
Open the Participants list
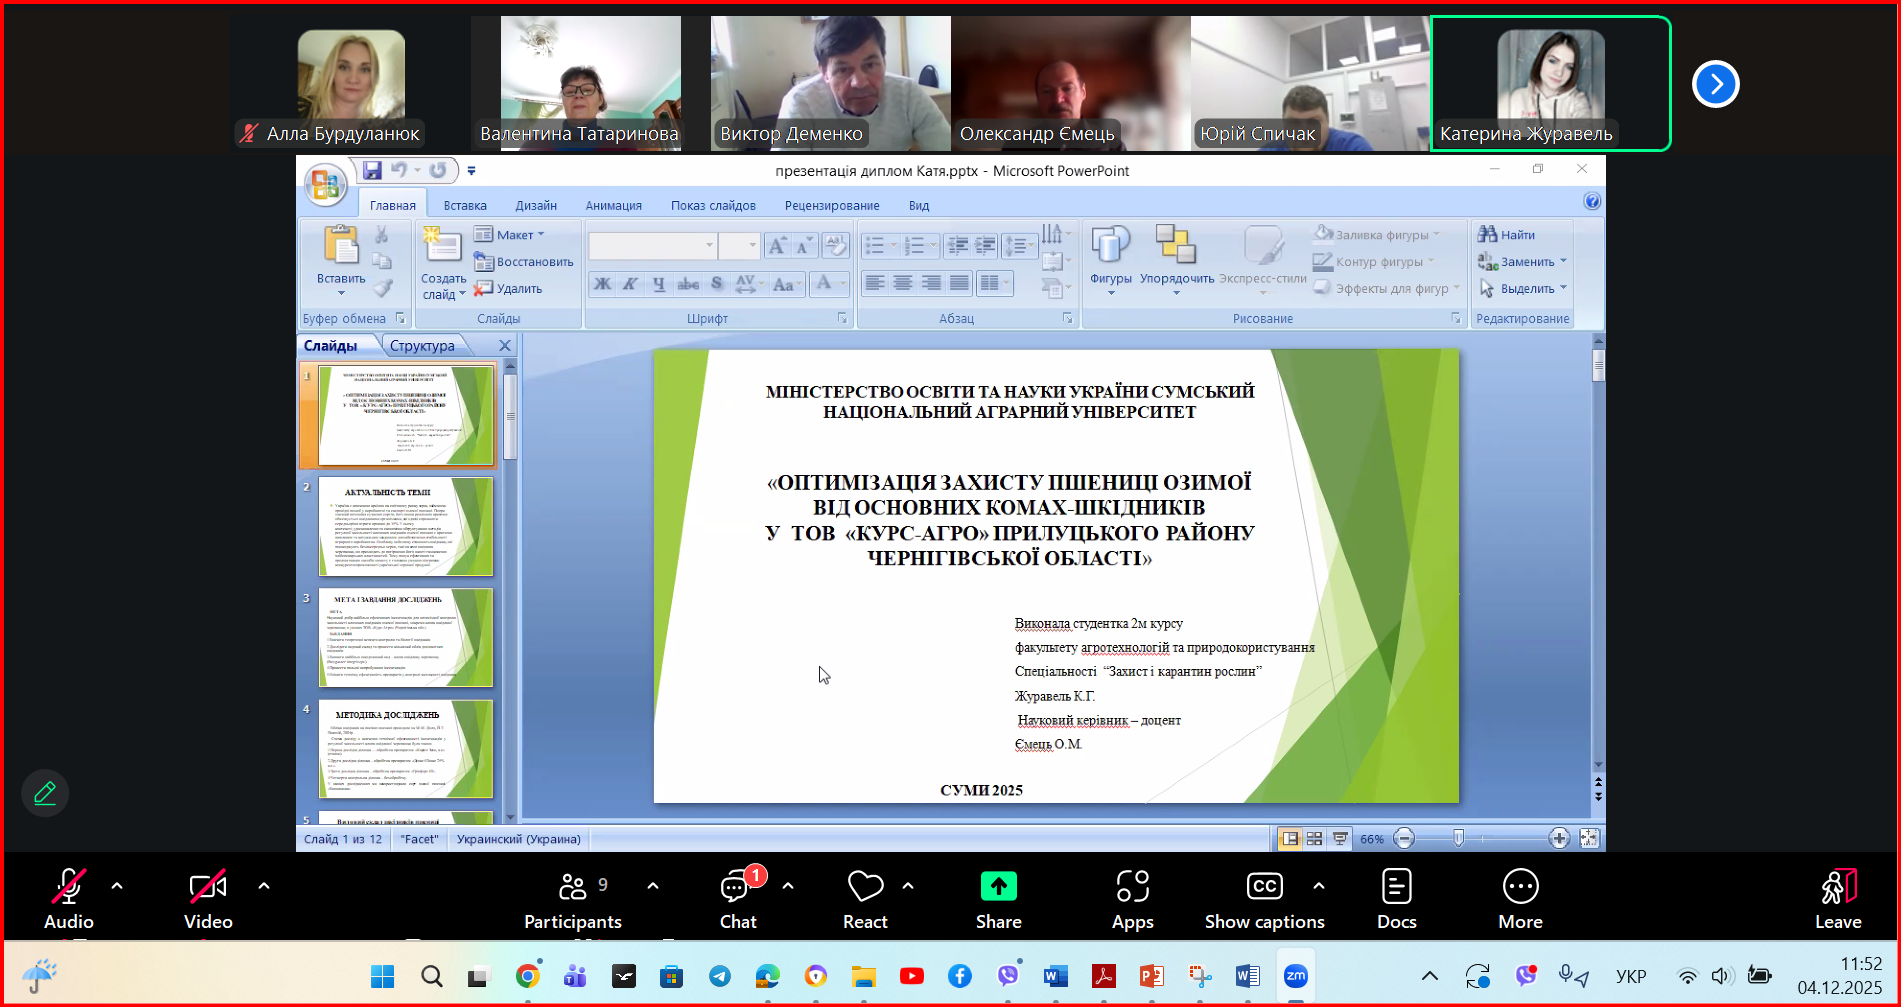[x=572, y=887]
